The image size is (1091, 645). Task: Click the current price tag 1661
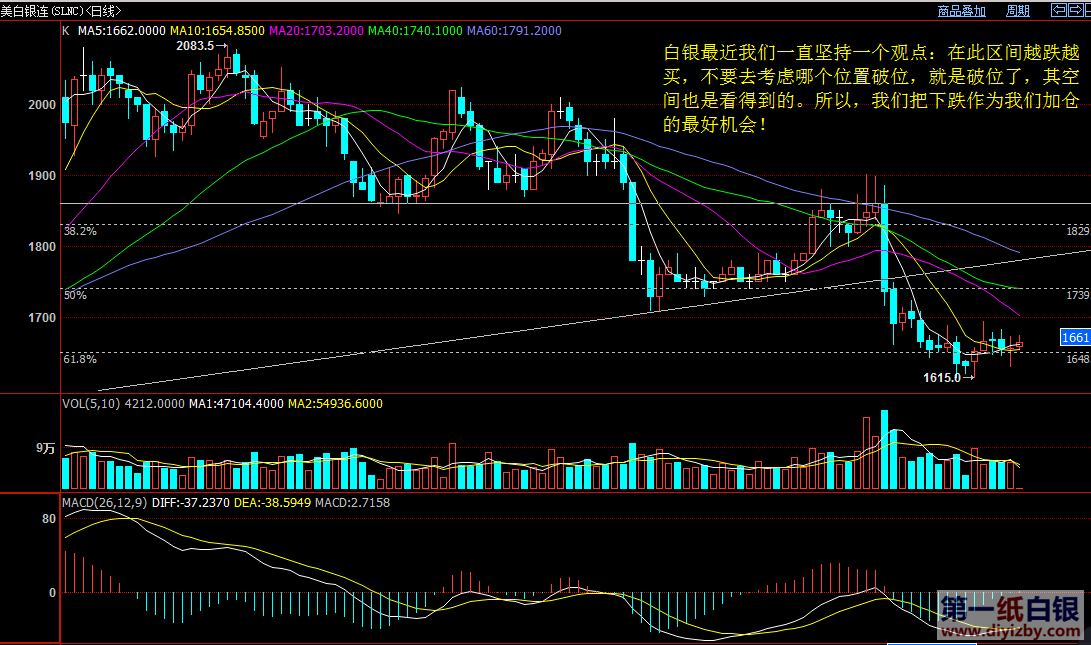pos(1073,338)
